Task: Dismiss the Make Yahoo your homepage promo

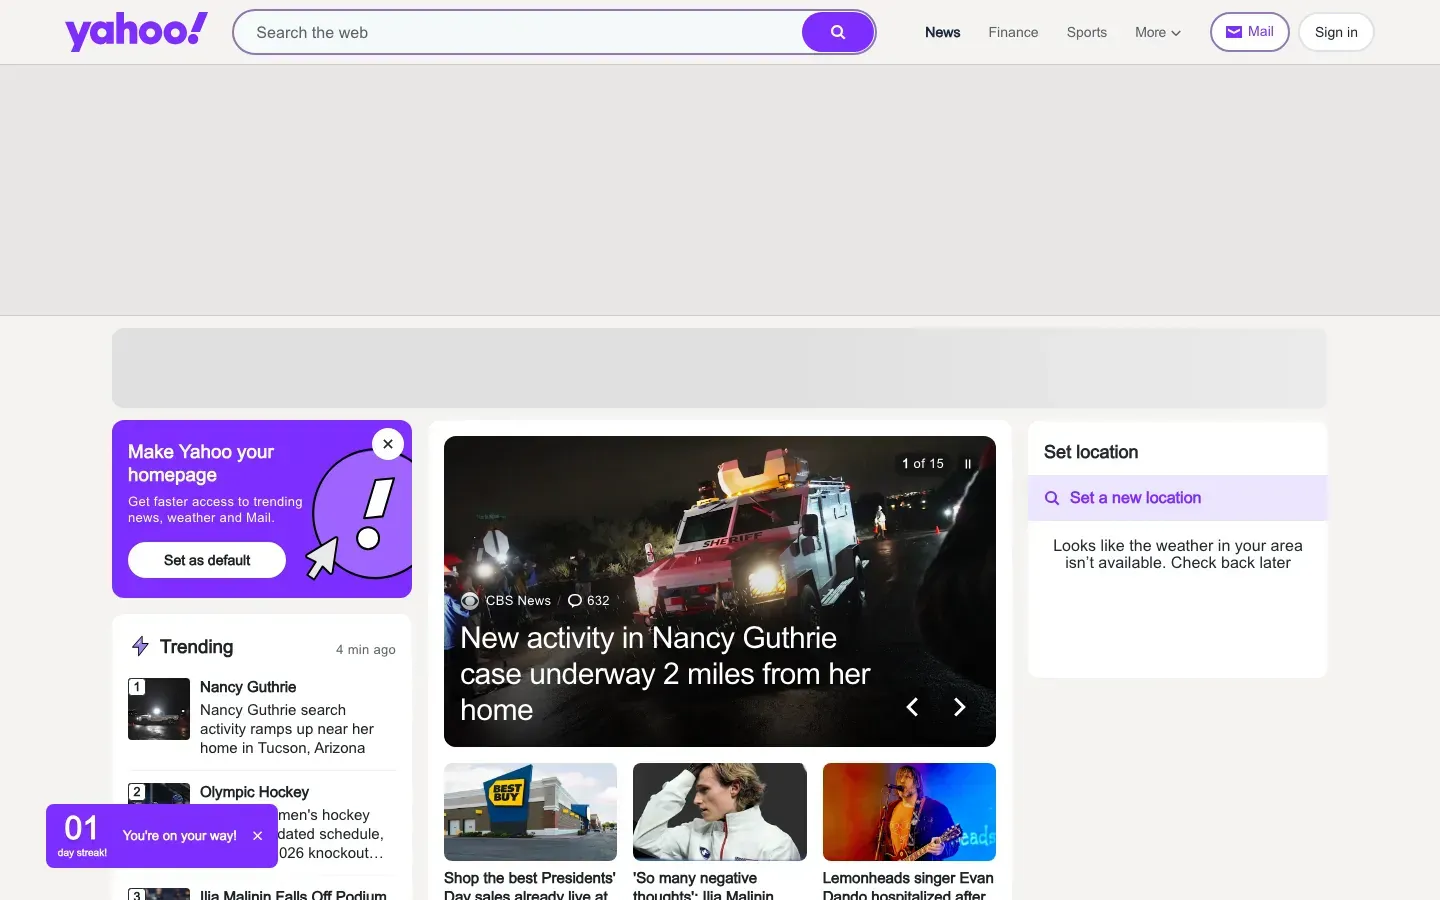Action: 387,444
